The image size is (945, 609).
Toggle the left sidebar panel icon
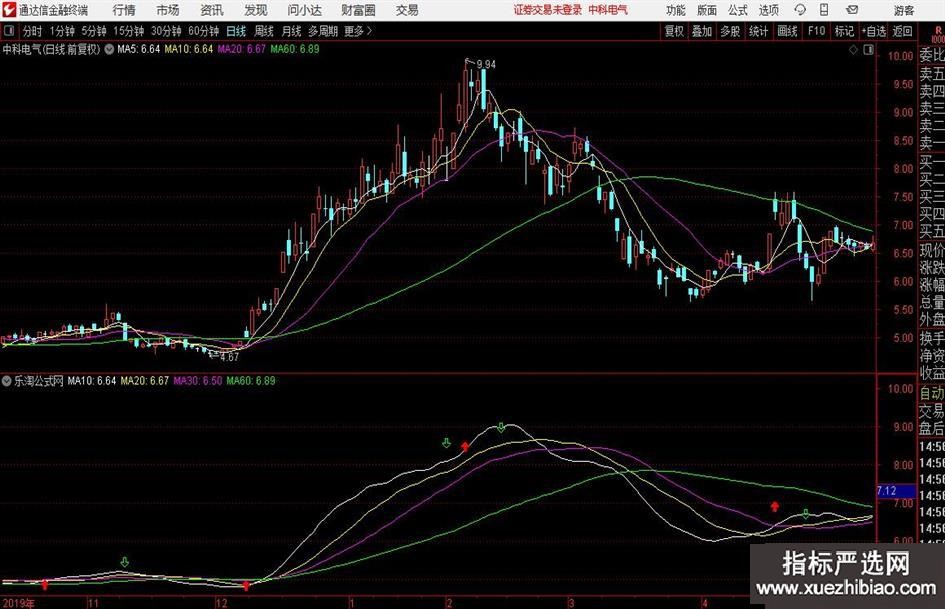click(x=8, y=31)
